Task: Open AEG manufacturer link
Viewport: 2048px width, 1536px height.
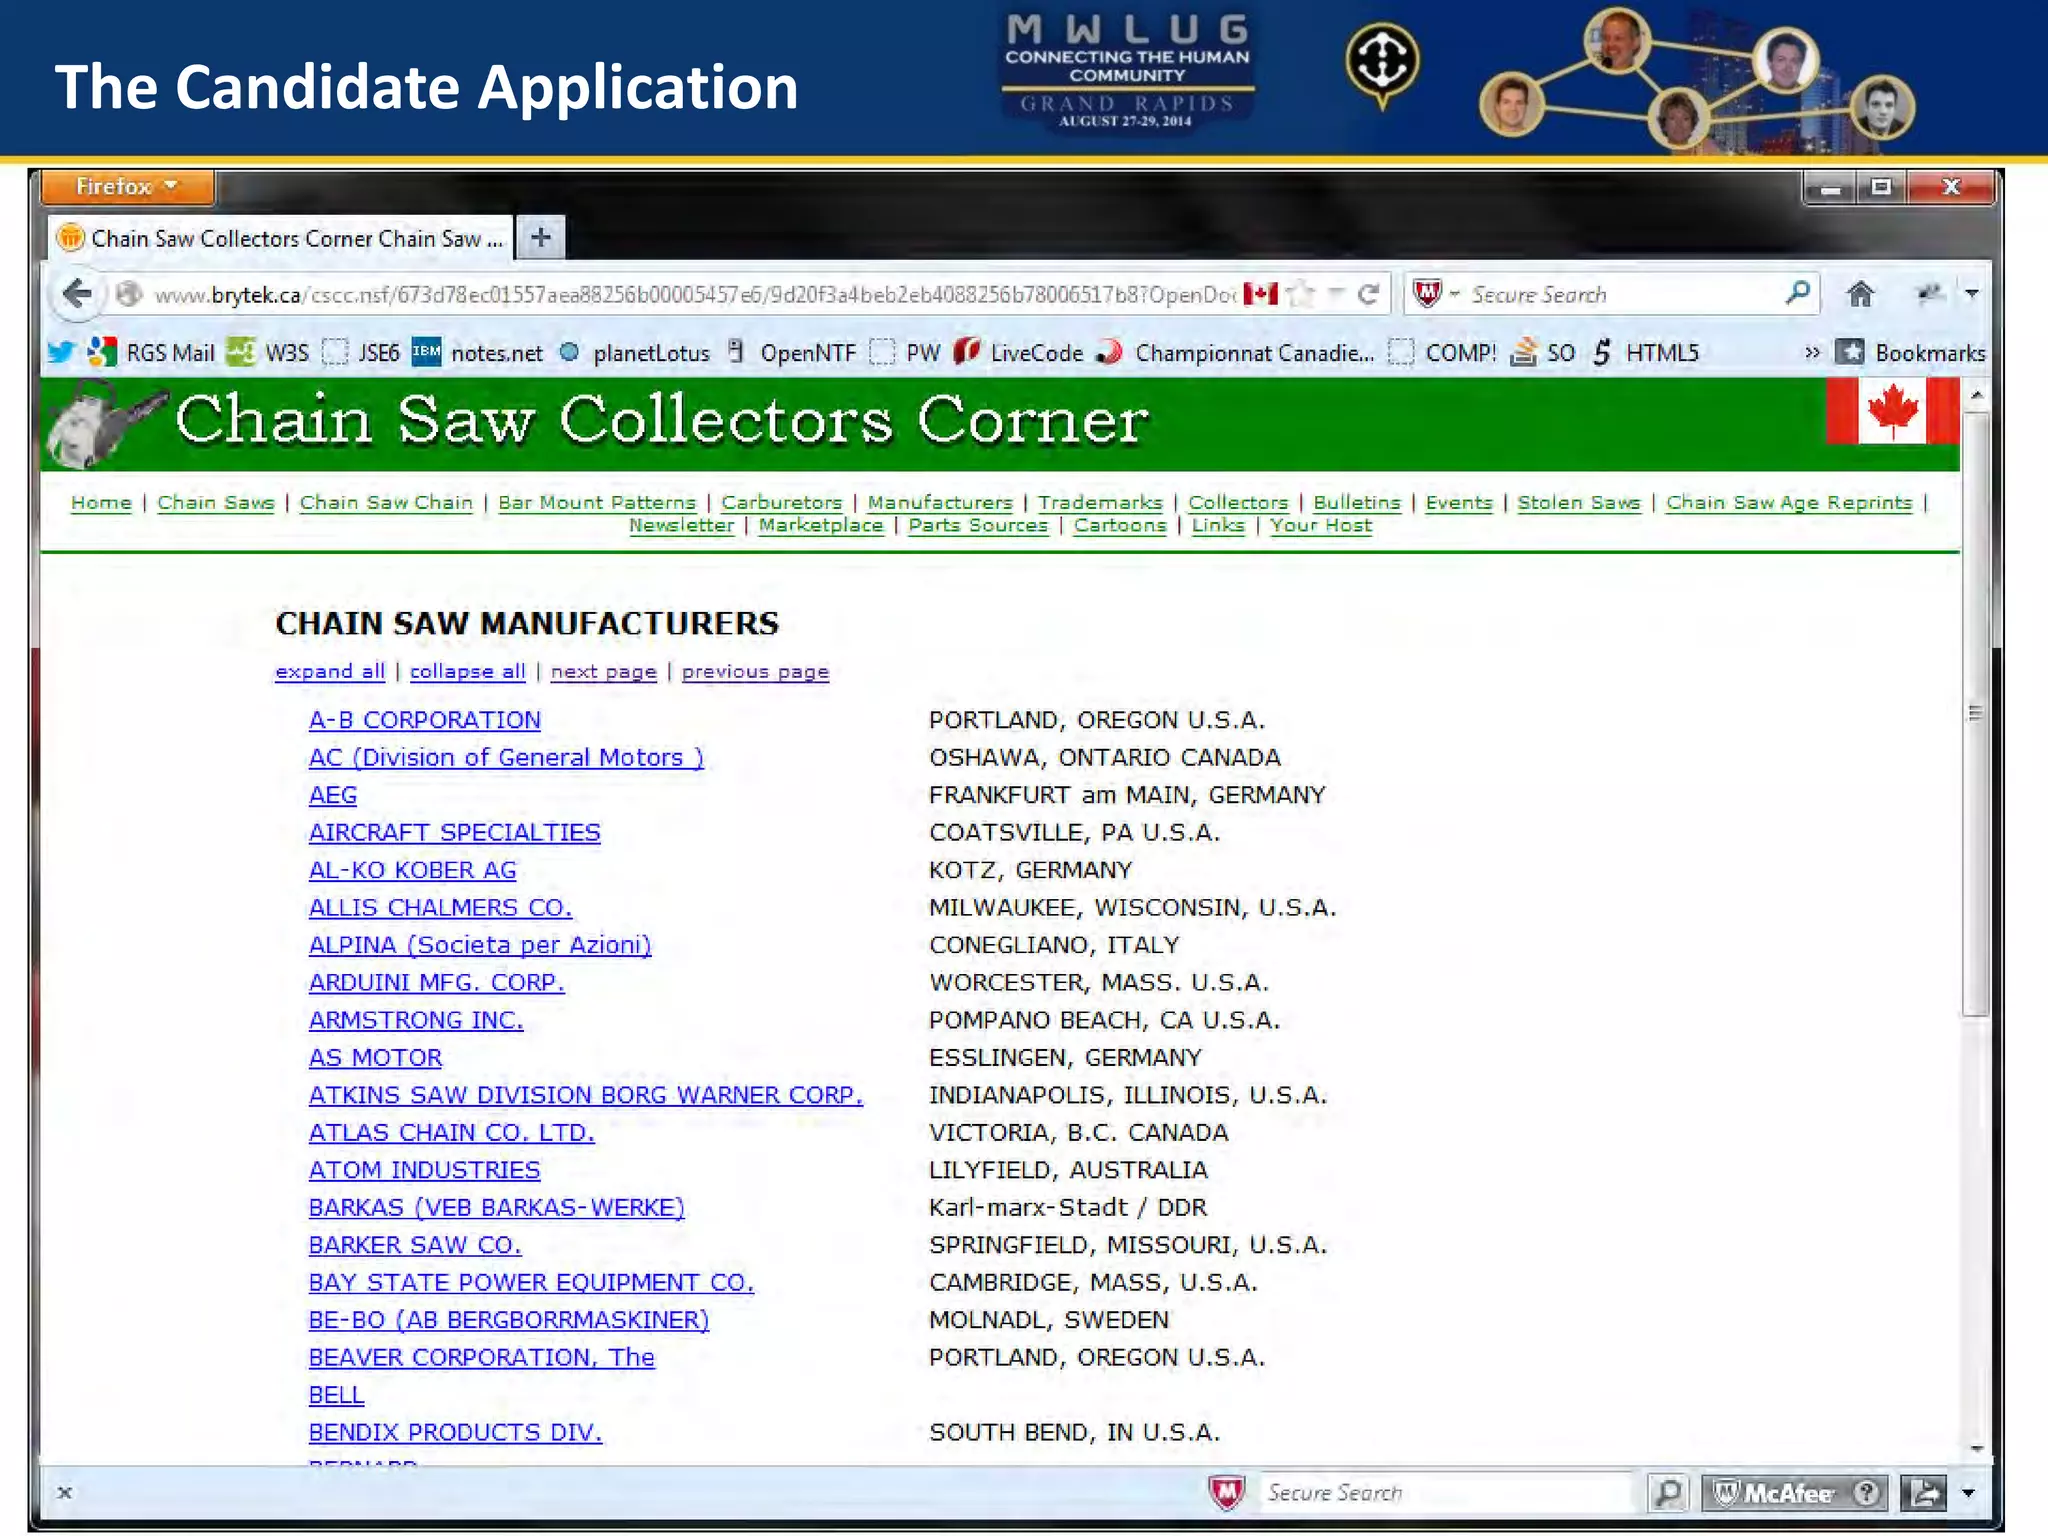Action: click(x=333, y=796)
